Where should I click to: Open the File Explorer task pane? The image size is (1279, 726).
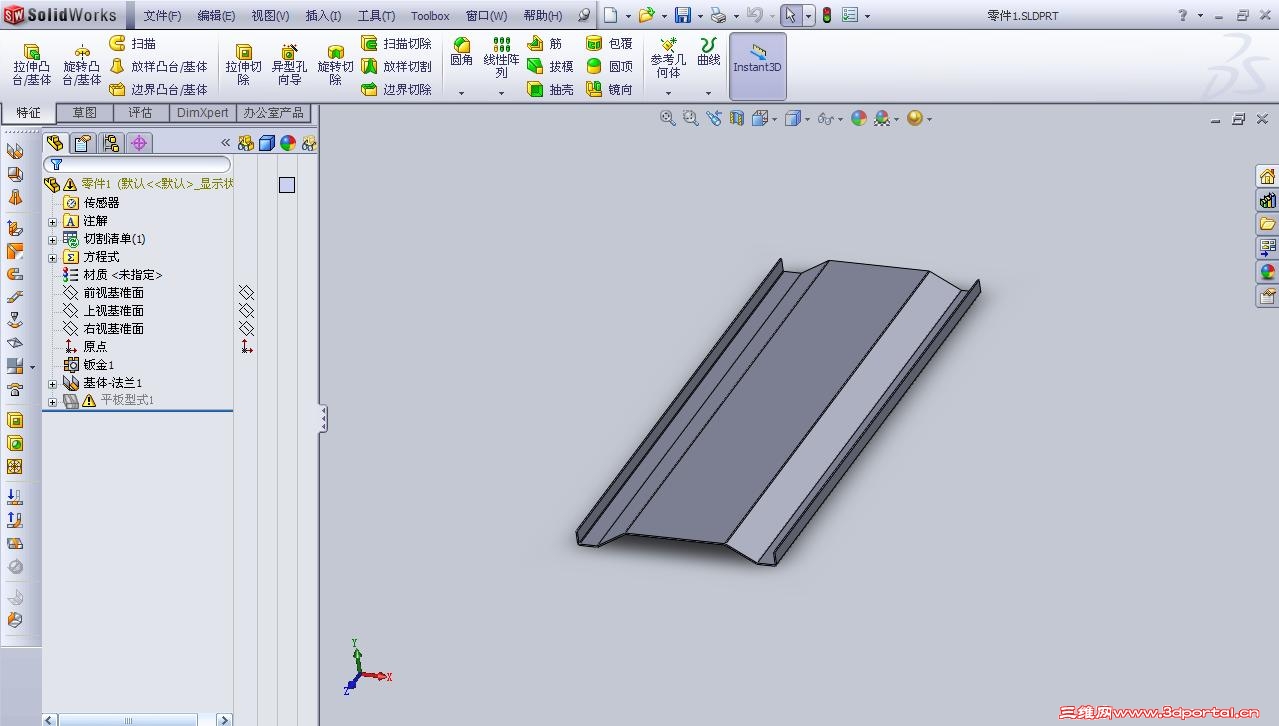1268,224
